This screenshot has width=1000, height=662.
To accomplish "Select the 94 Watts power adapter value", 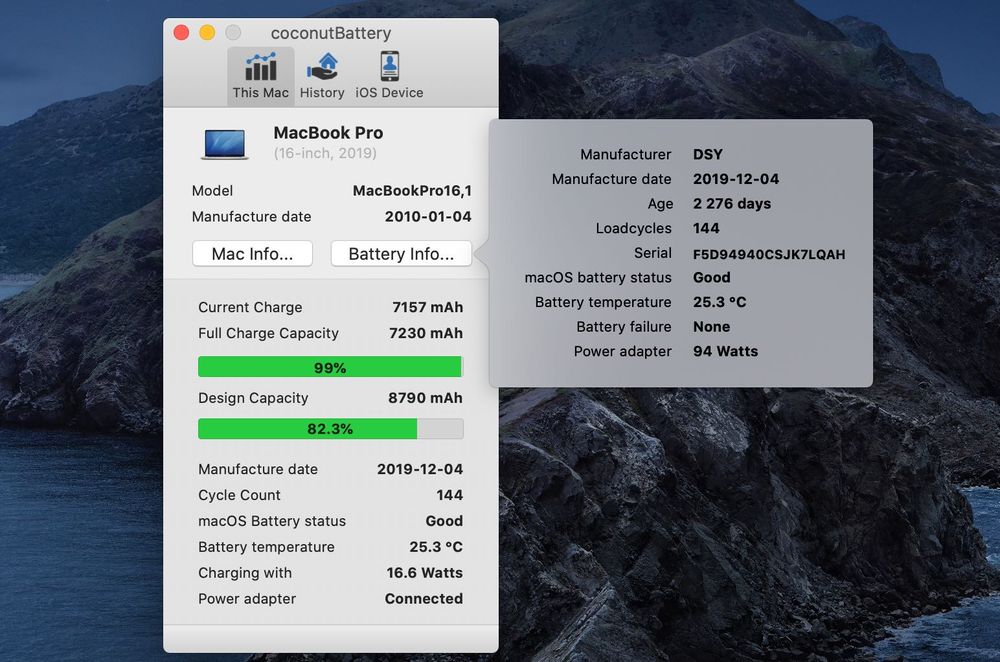I will click(726, 351).
